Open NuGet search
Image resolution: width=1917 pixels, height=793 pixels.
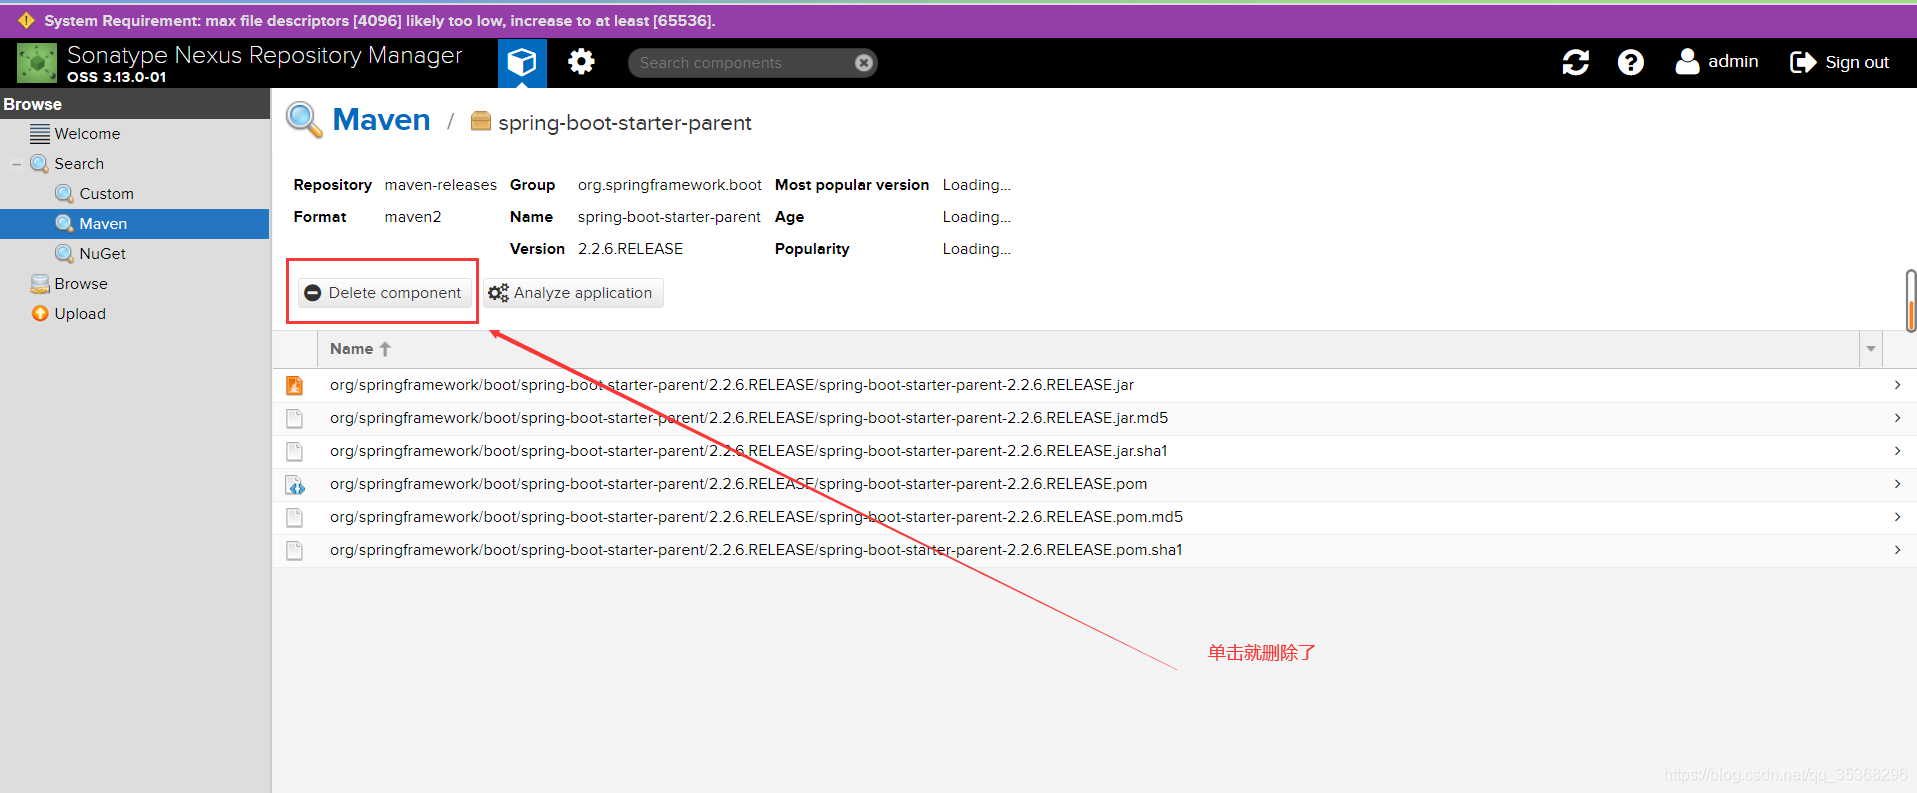(102, 254)
